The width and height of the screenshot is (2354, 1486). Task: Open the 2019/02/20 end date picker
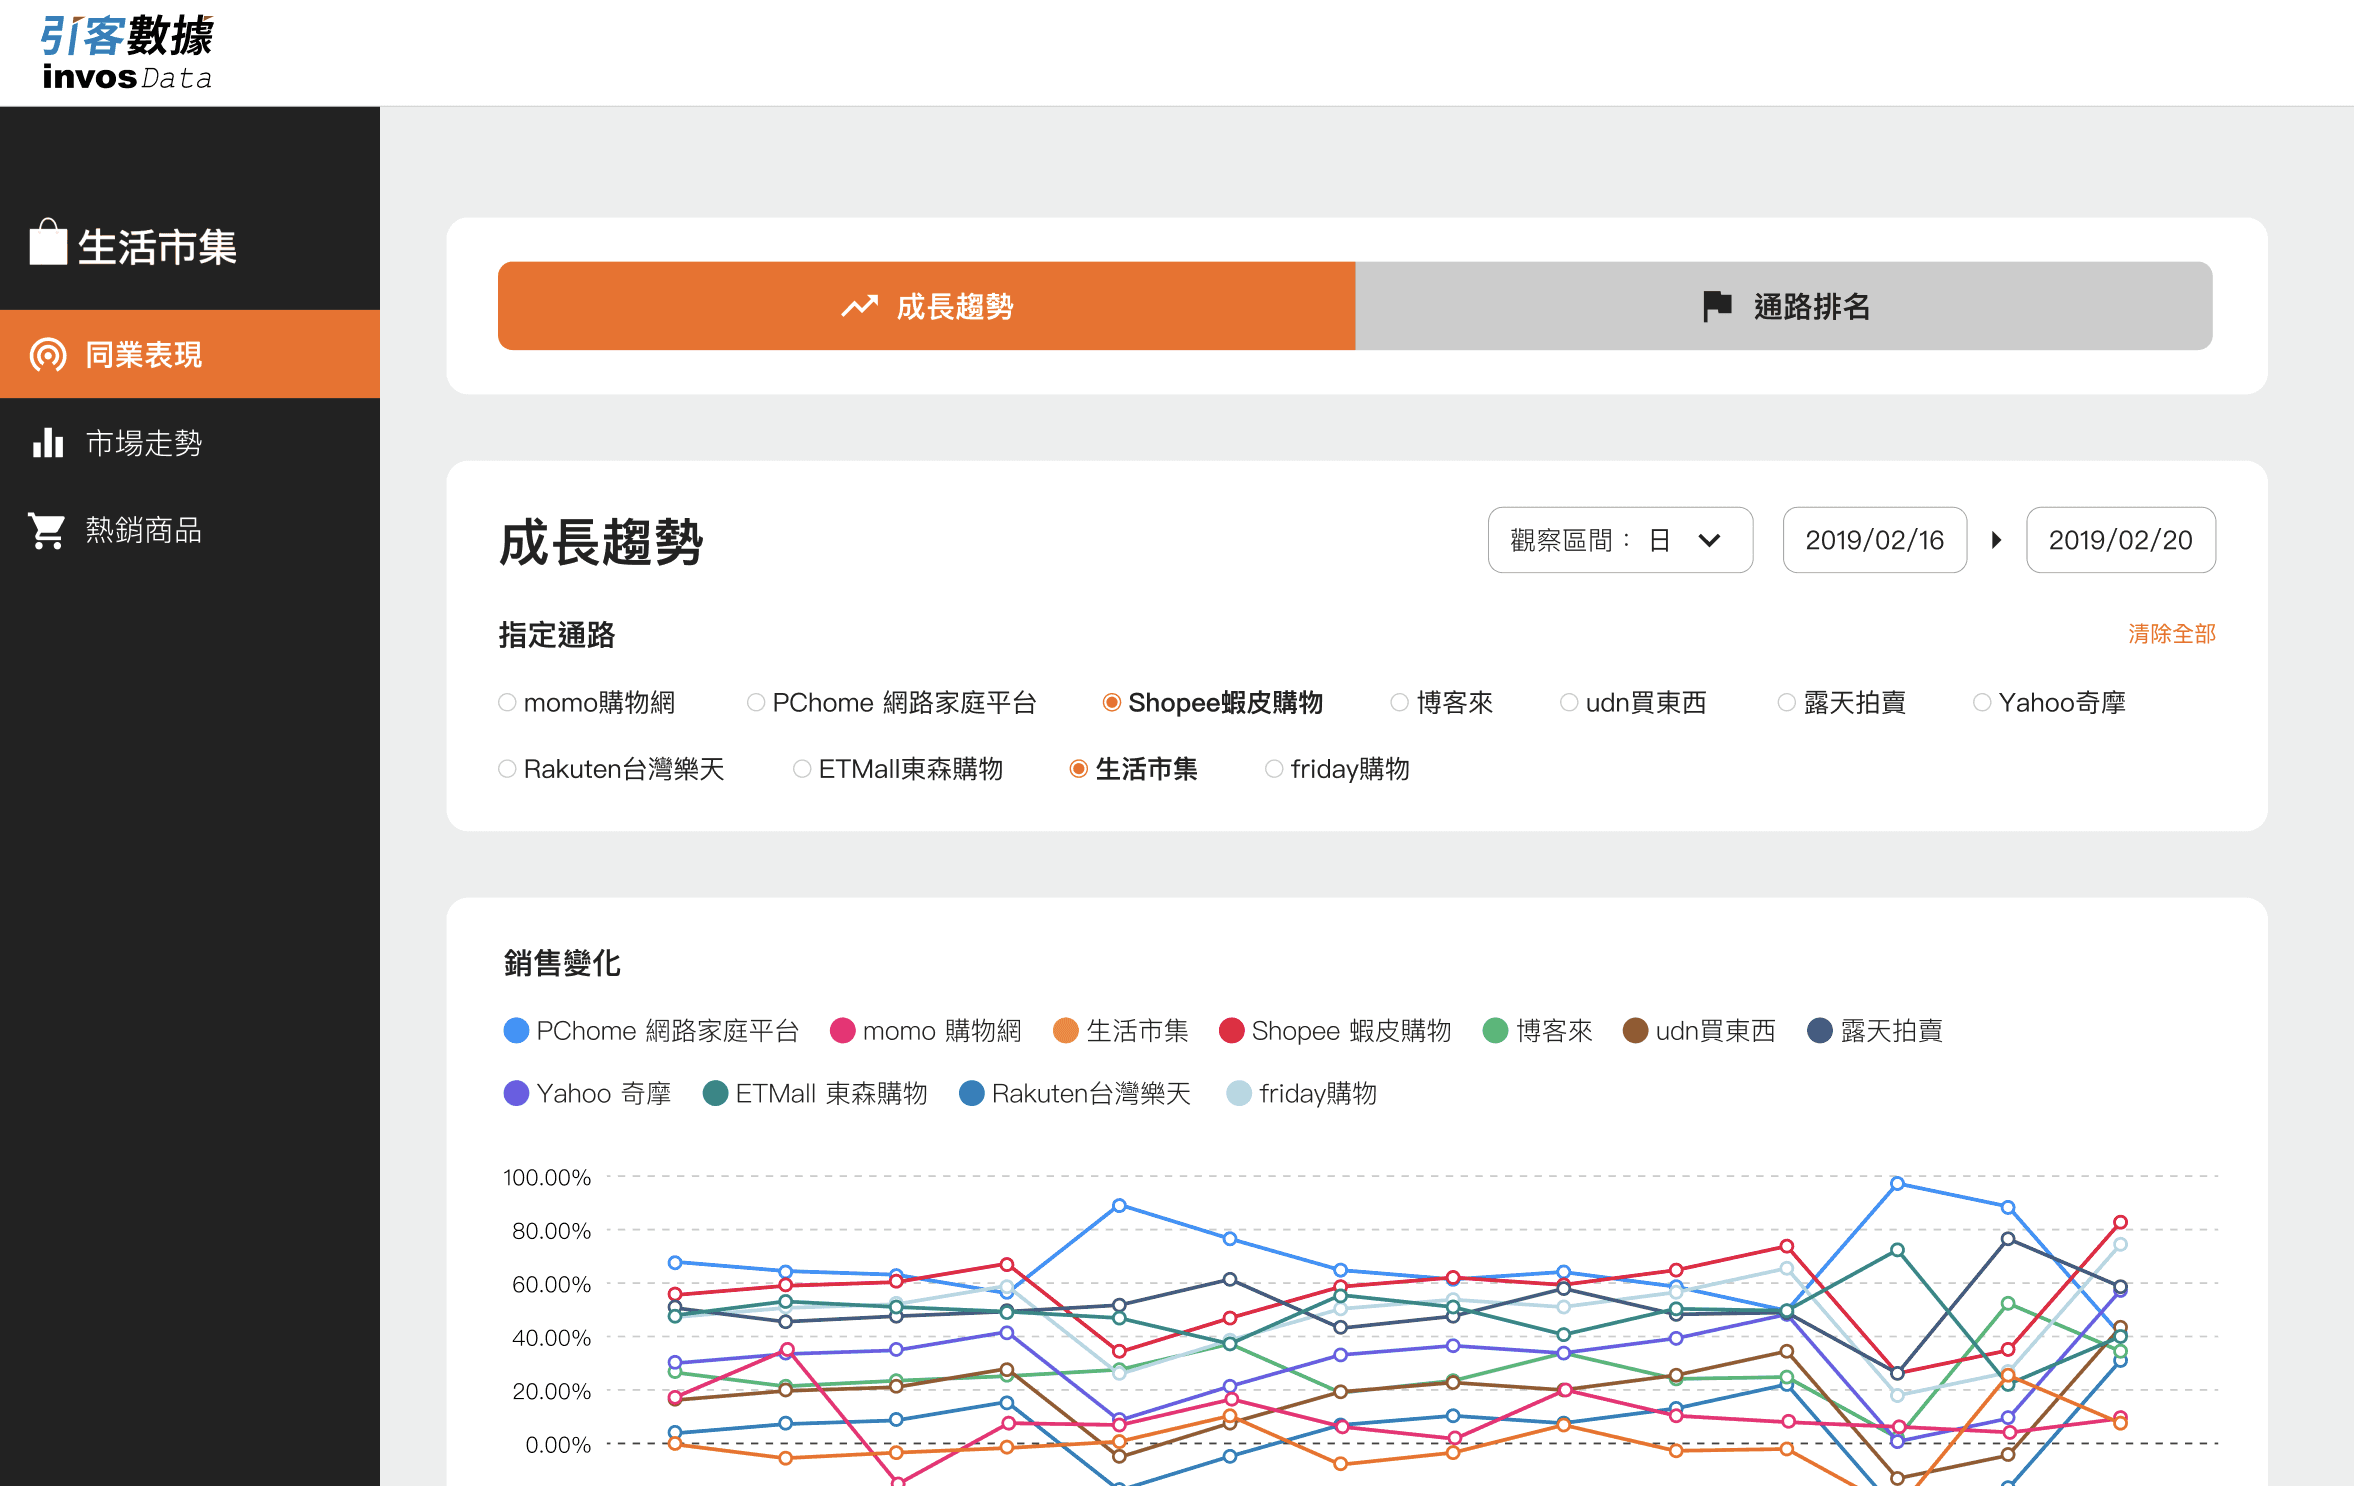click(x=2119, y=541)
